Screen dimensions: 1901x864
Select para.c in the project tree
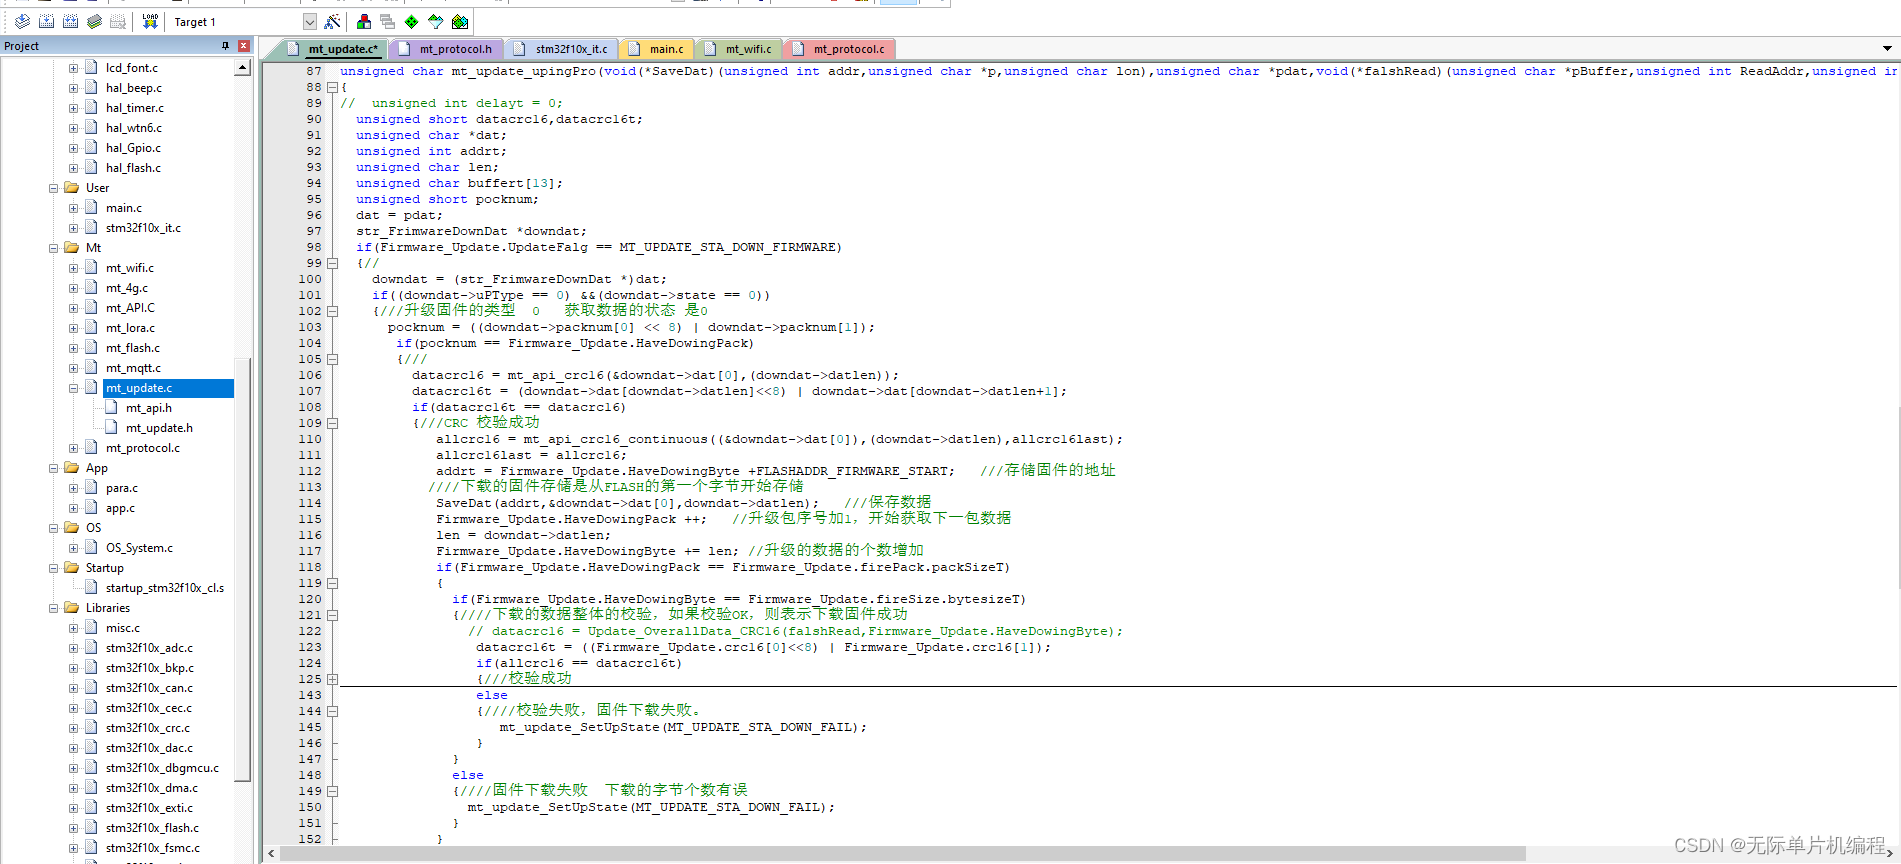[122, 488]
